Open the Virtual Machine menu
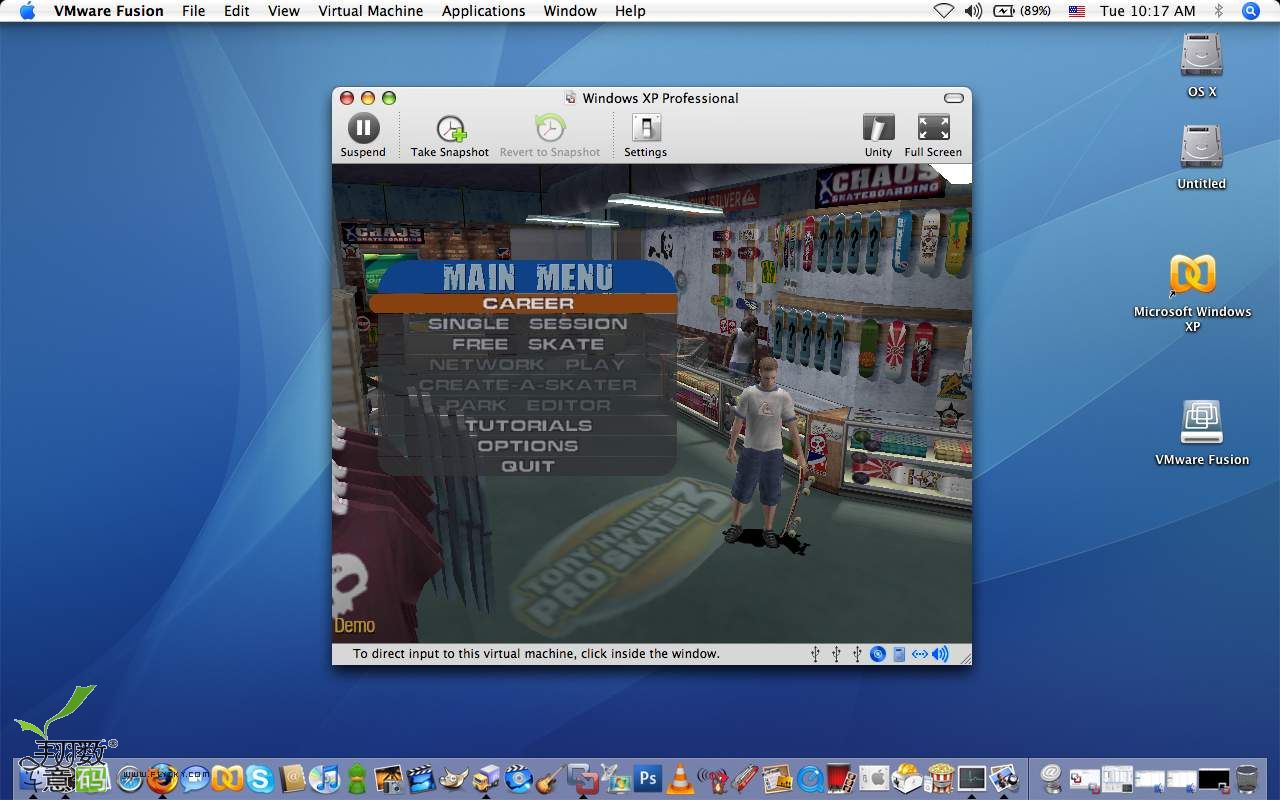This screenshot has width=1280, height=800. (x=371, y=11)
